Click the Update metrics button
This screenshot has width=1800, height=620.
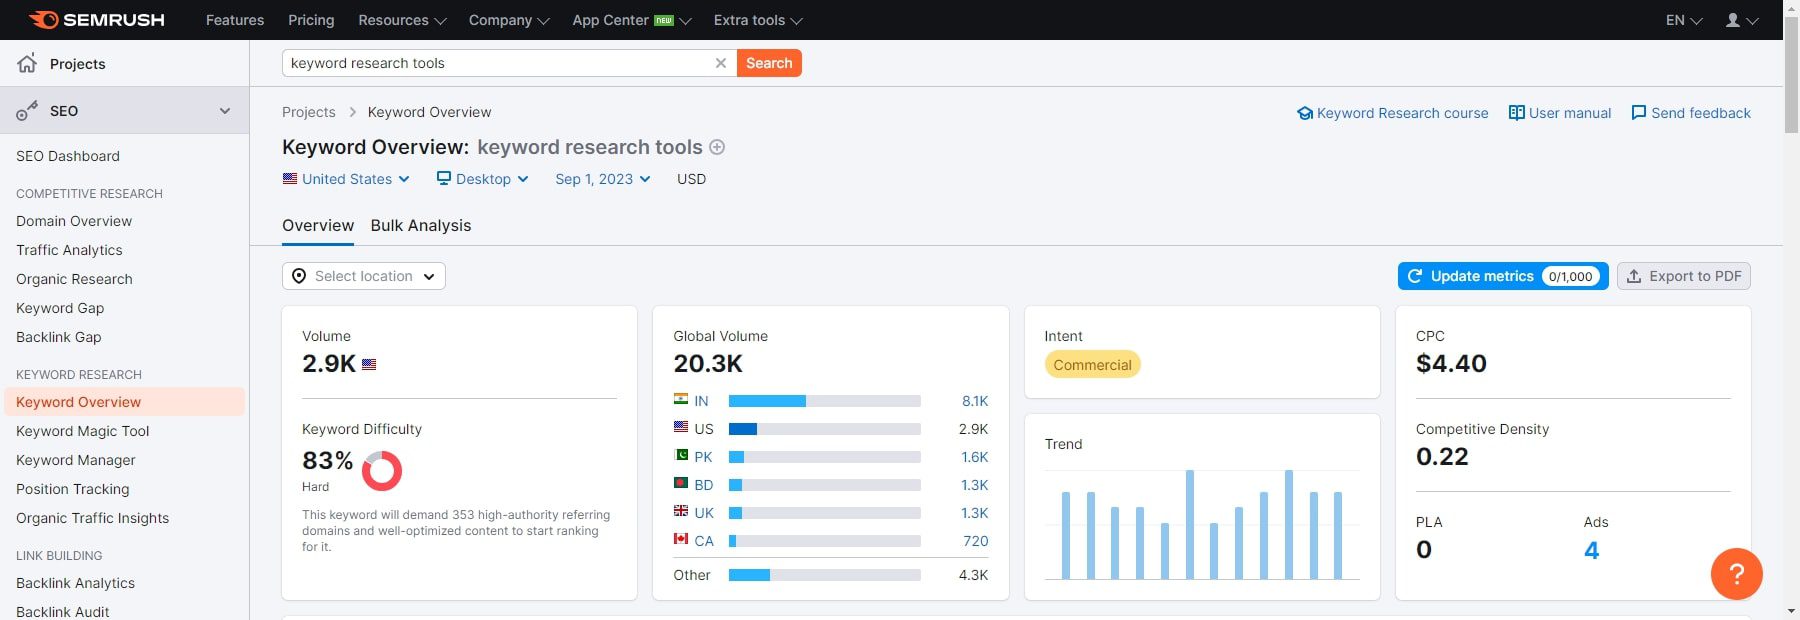pos(1503,276)
